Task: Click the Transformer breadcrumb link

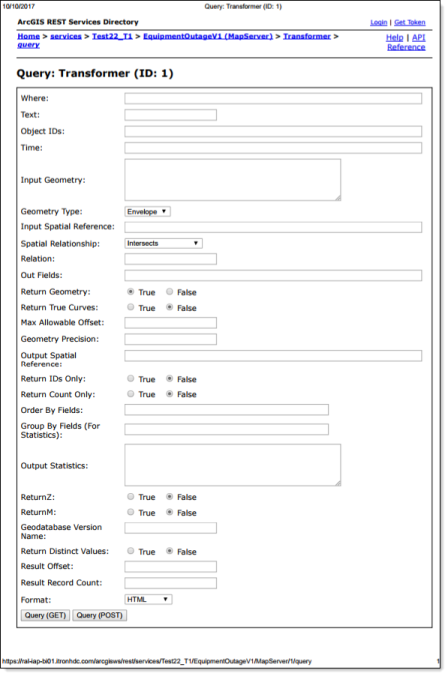Action: tap(307, 36)
